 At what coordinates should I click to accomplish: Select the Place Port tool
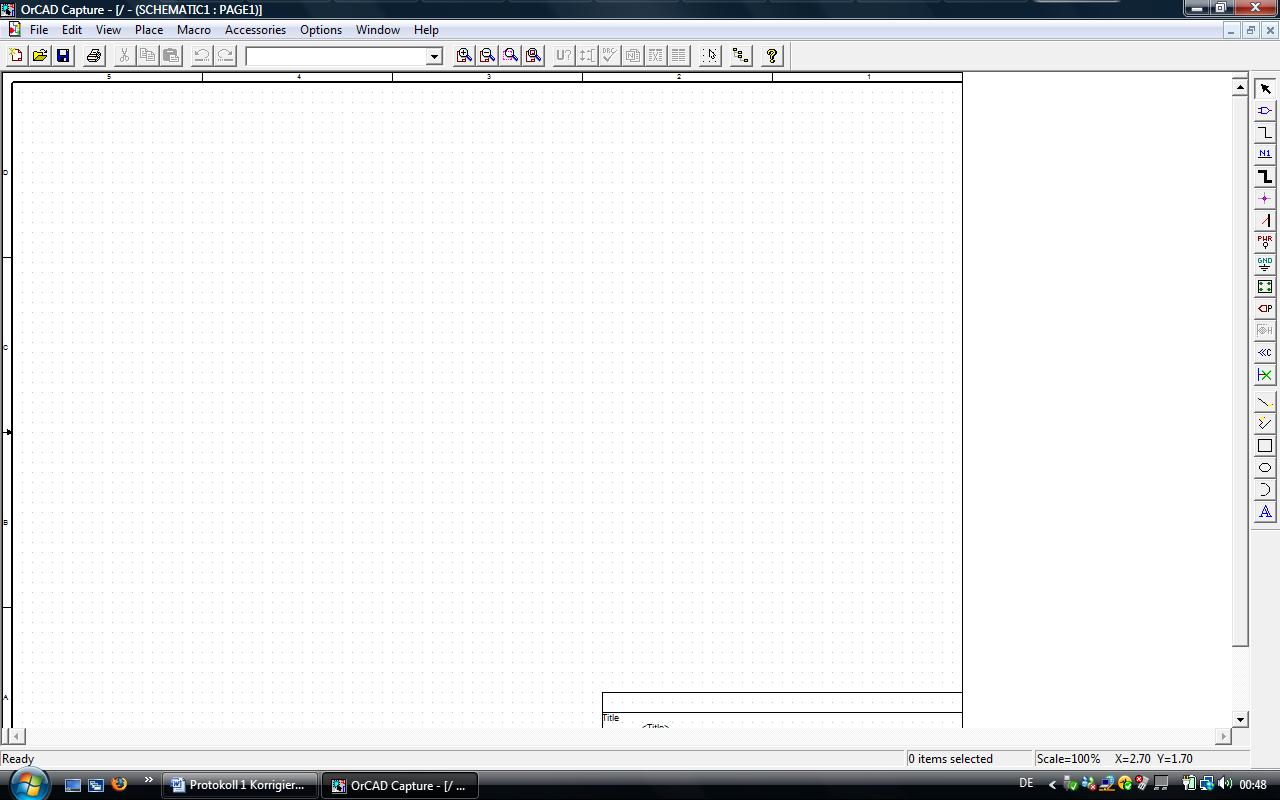[x=1265, y=309]
